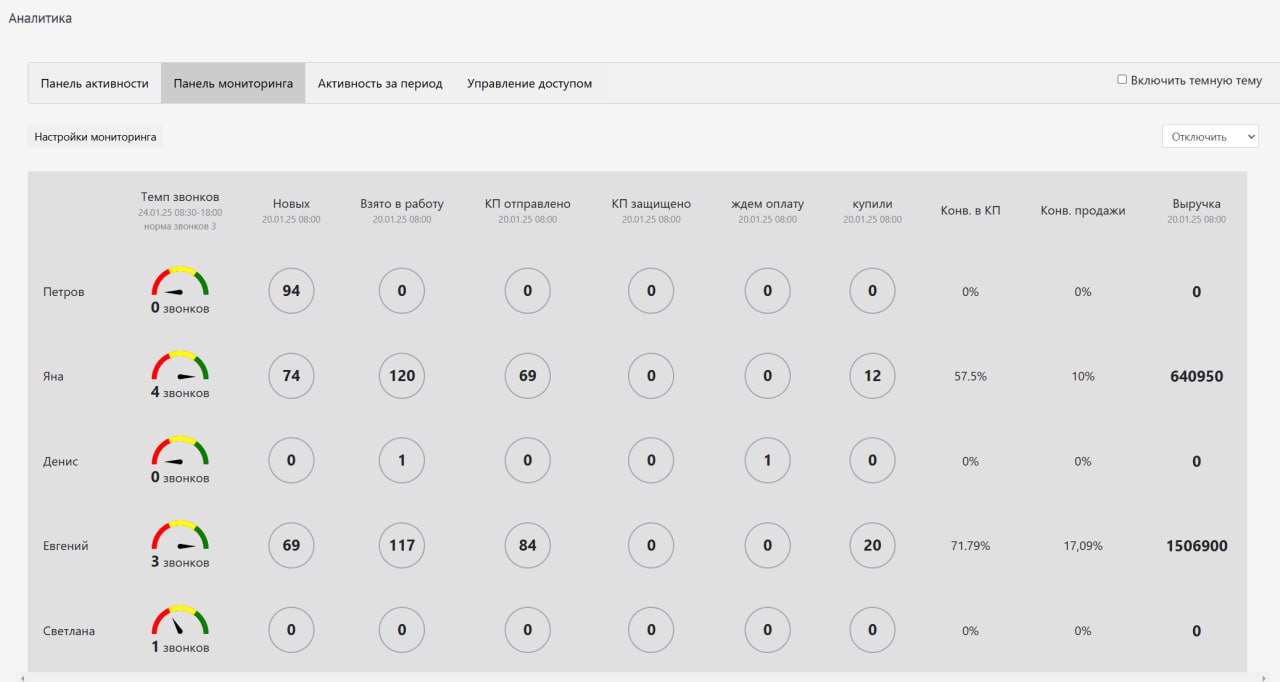Open the Панель активности tab
The width and height of the screenshot is (1280, 682).
coord(95,83)
